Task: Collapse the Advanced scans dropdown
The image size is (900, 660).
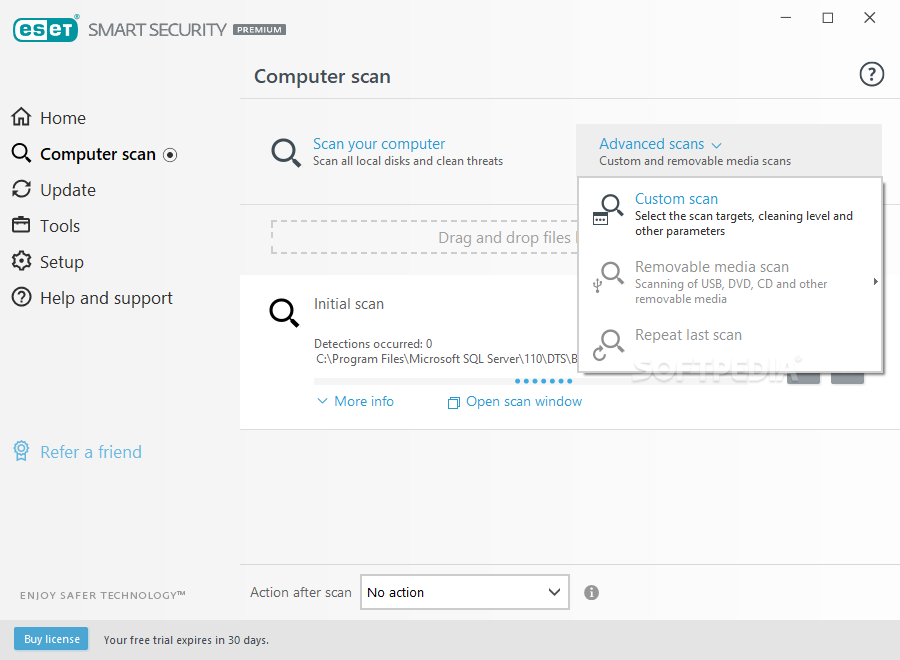Action: pyautogui.click(x=729, y=151)
